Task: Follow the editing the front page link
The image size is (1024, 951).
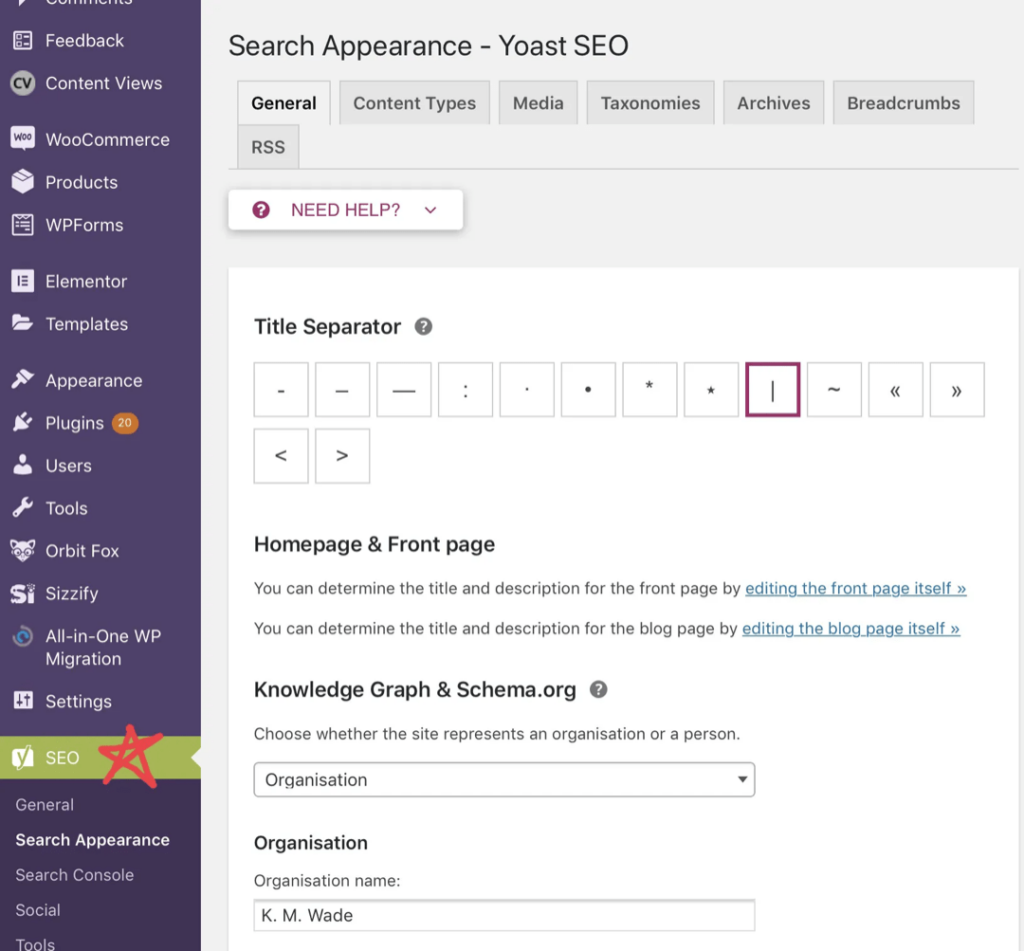Action: tap(855, 588)
